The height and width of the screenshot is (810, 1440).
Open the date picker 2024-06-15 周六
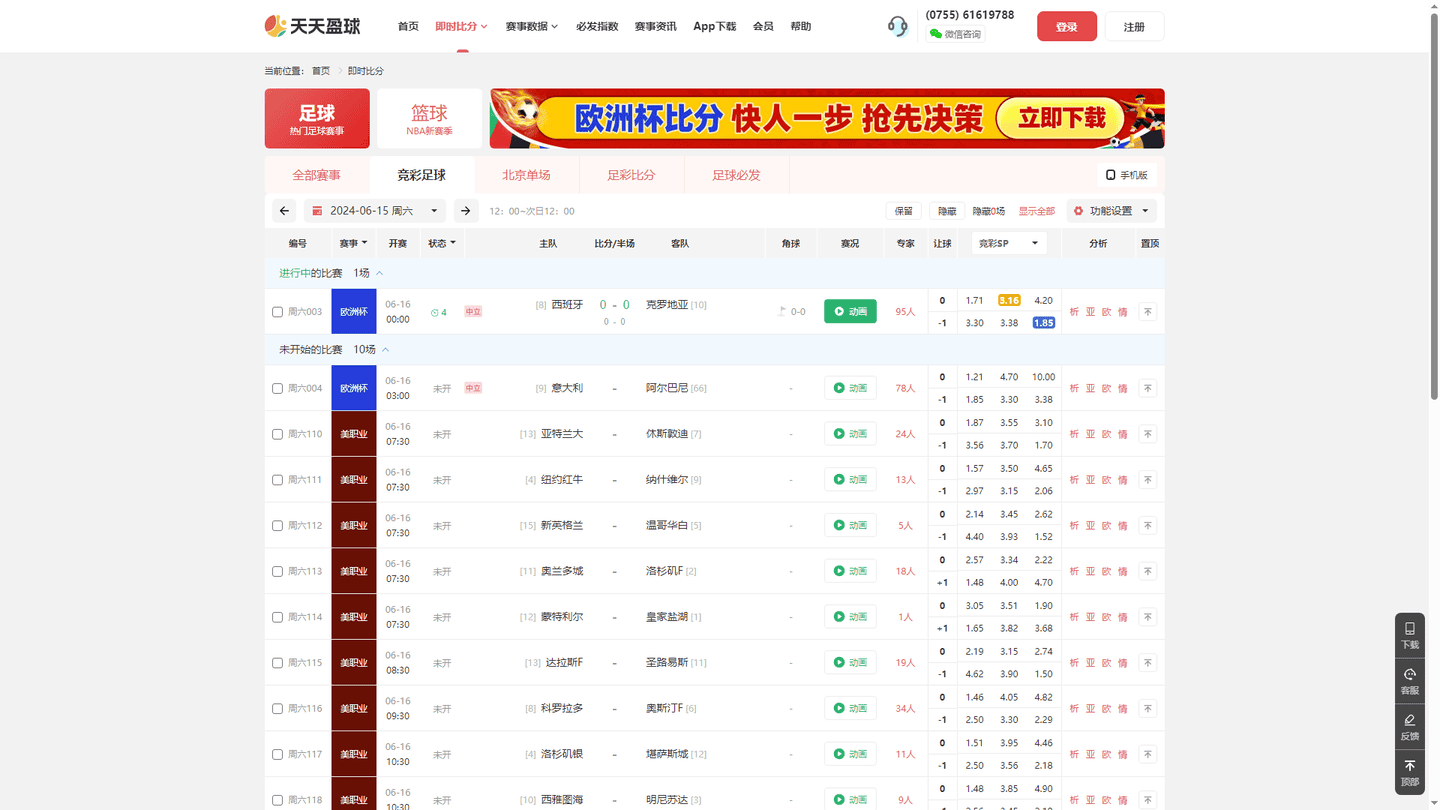pos(375,211)
